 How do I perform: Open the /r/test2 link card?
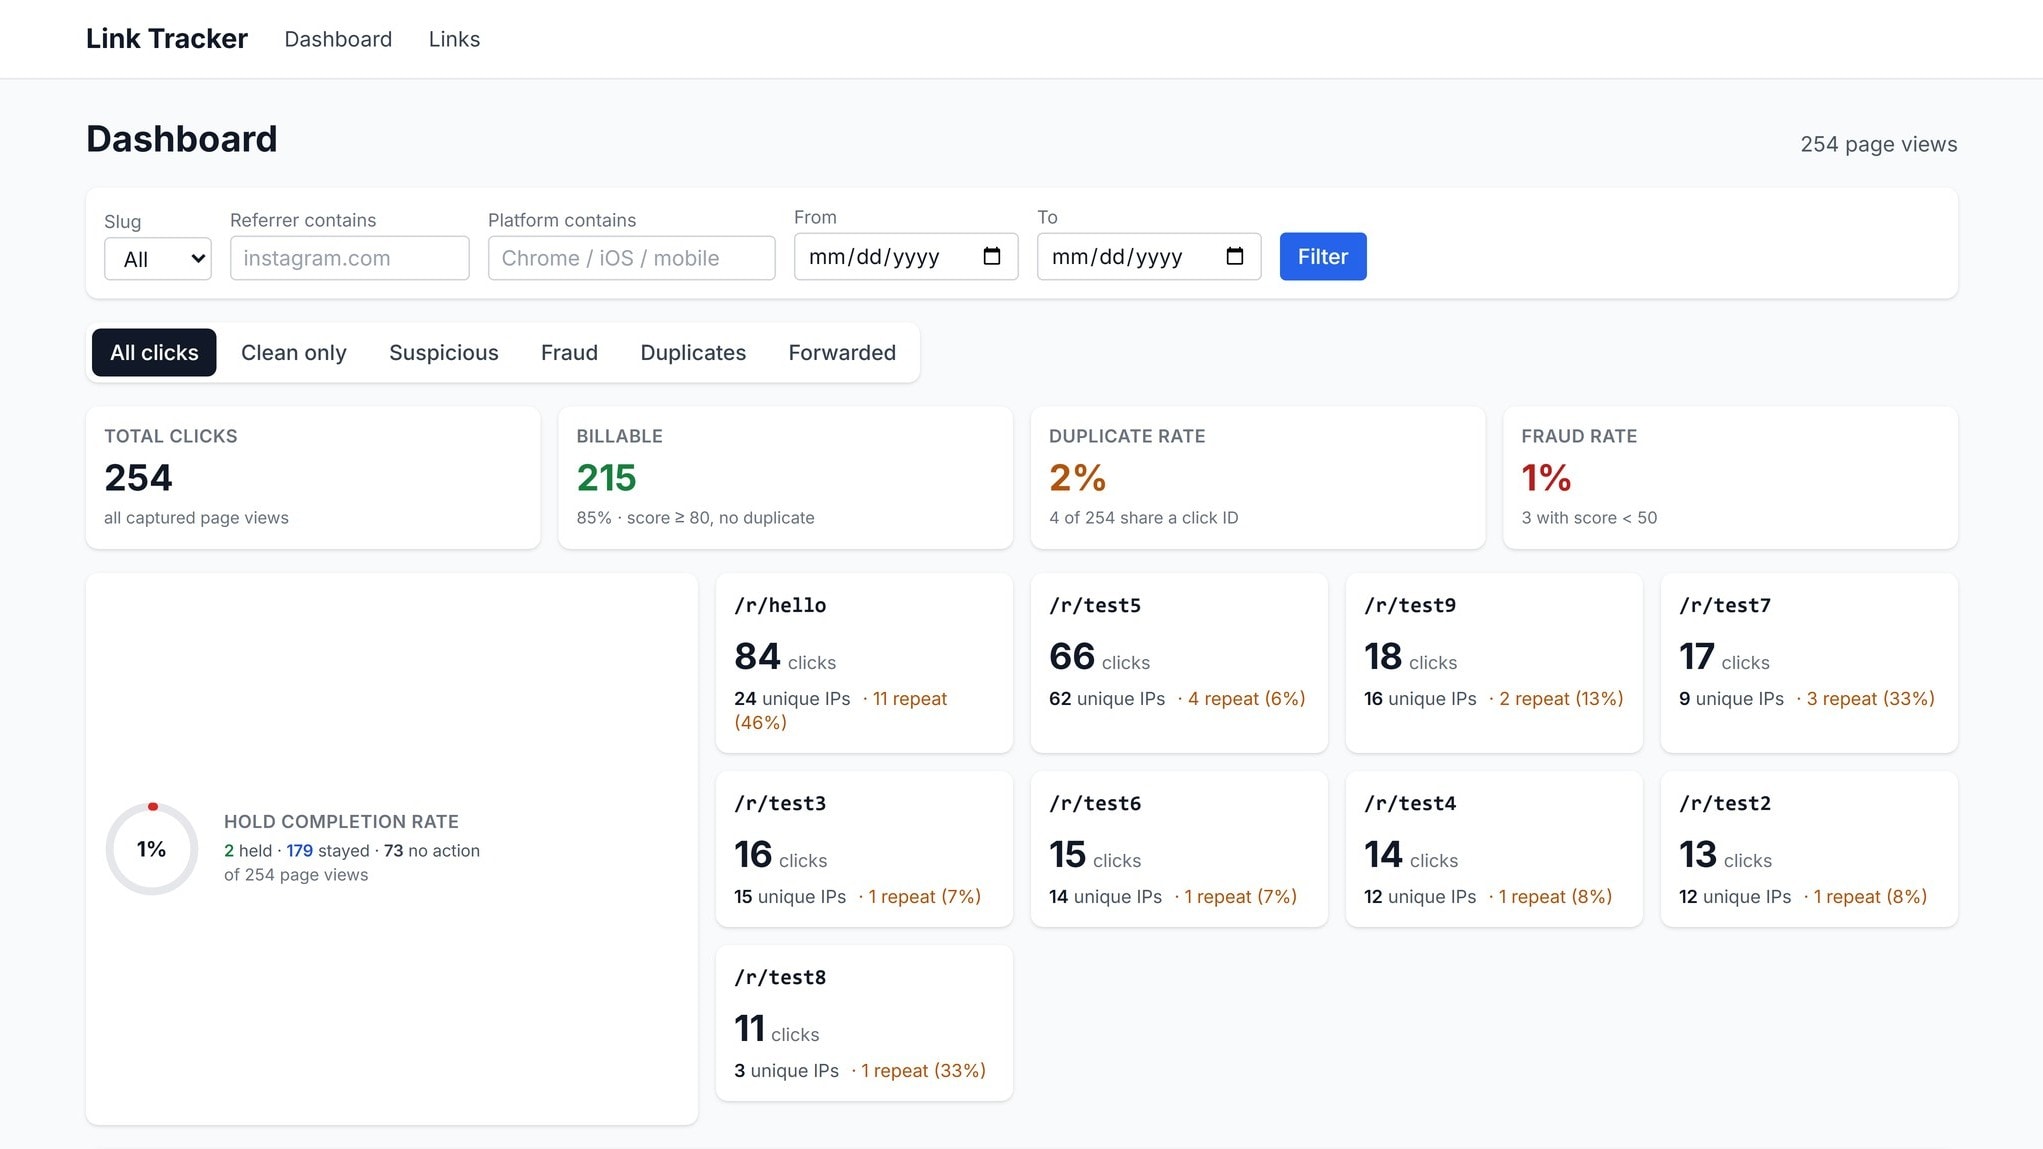click(x=1809, y=849)
